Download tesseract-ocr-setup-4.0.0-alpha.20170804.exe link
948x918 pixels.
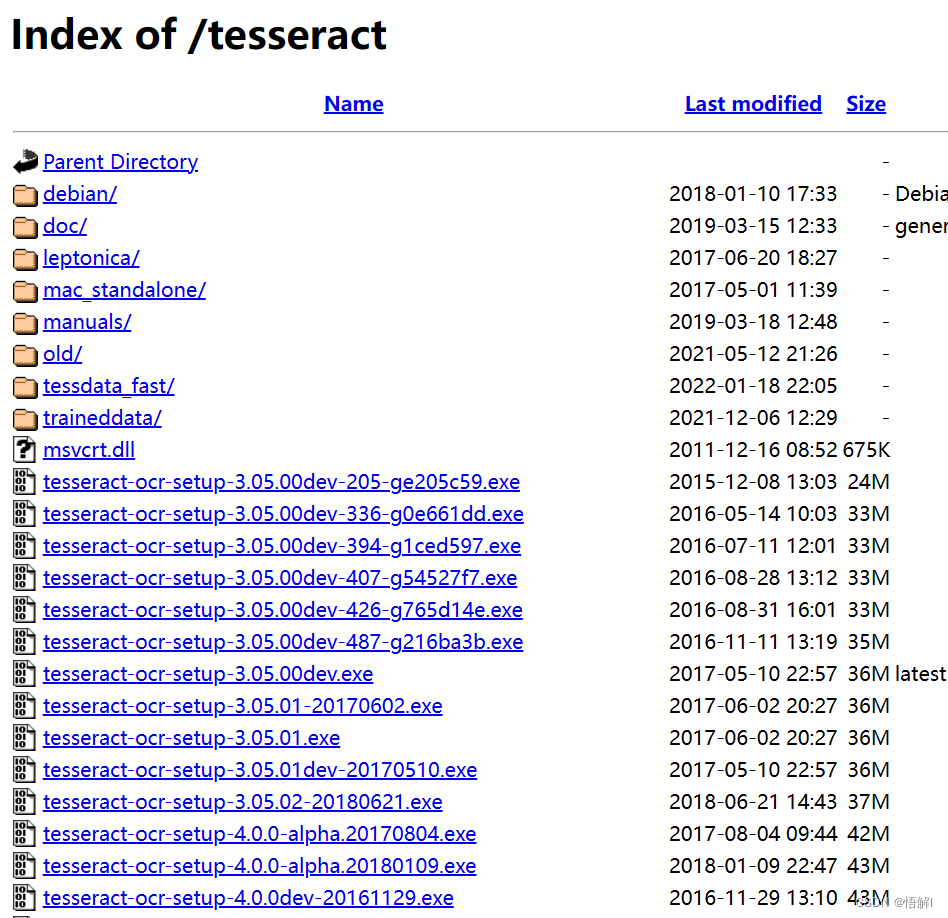tap(260, 835)
